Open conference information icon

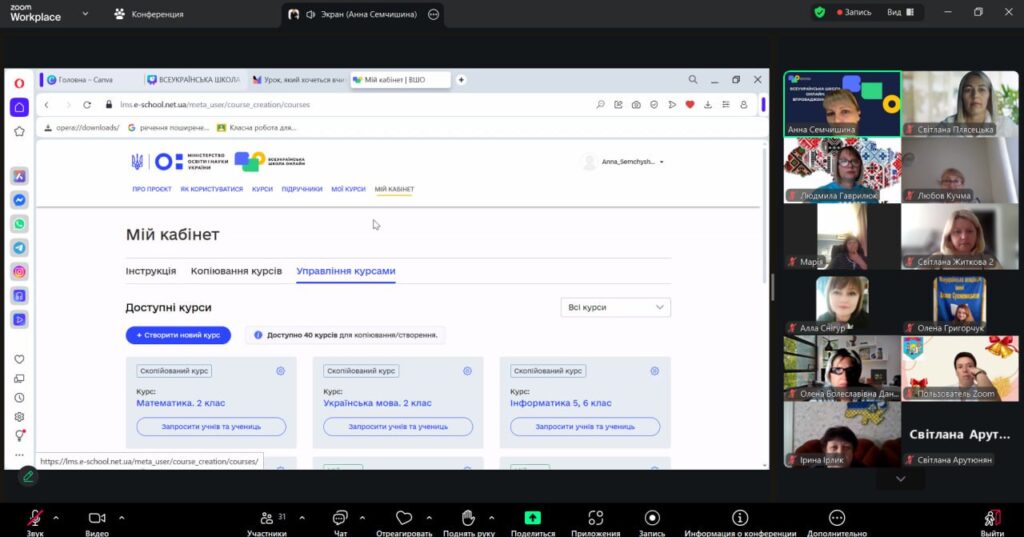(x=739, y=518)
